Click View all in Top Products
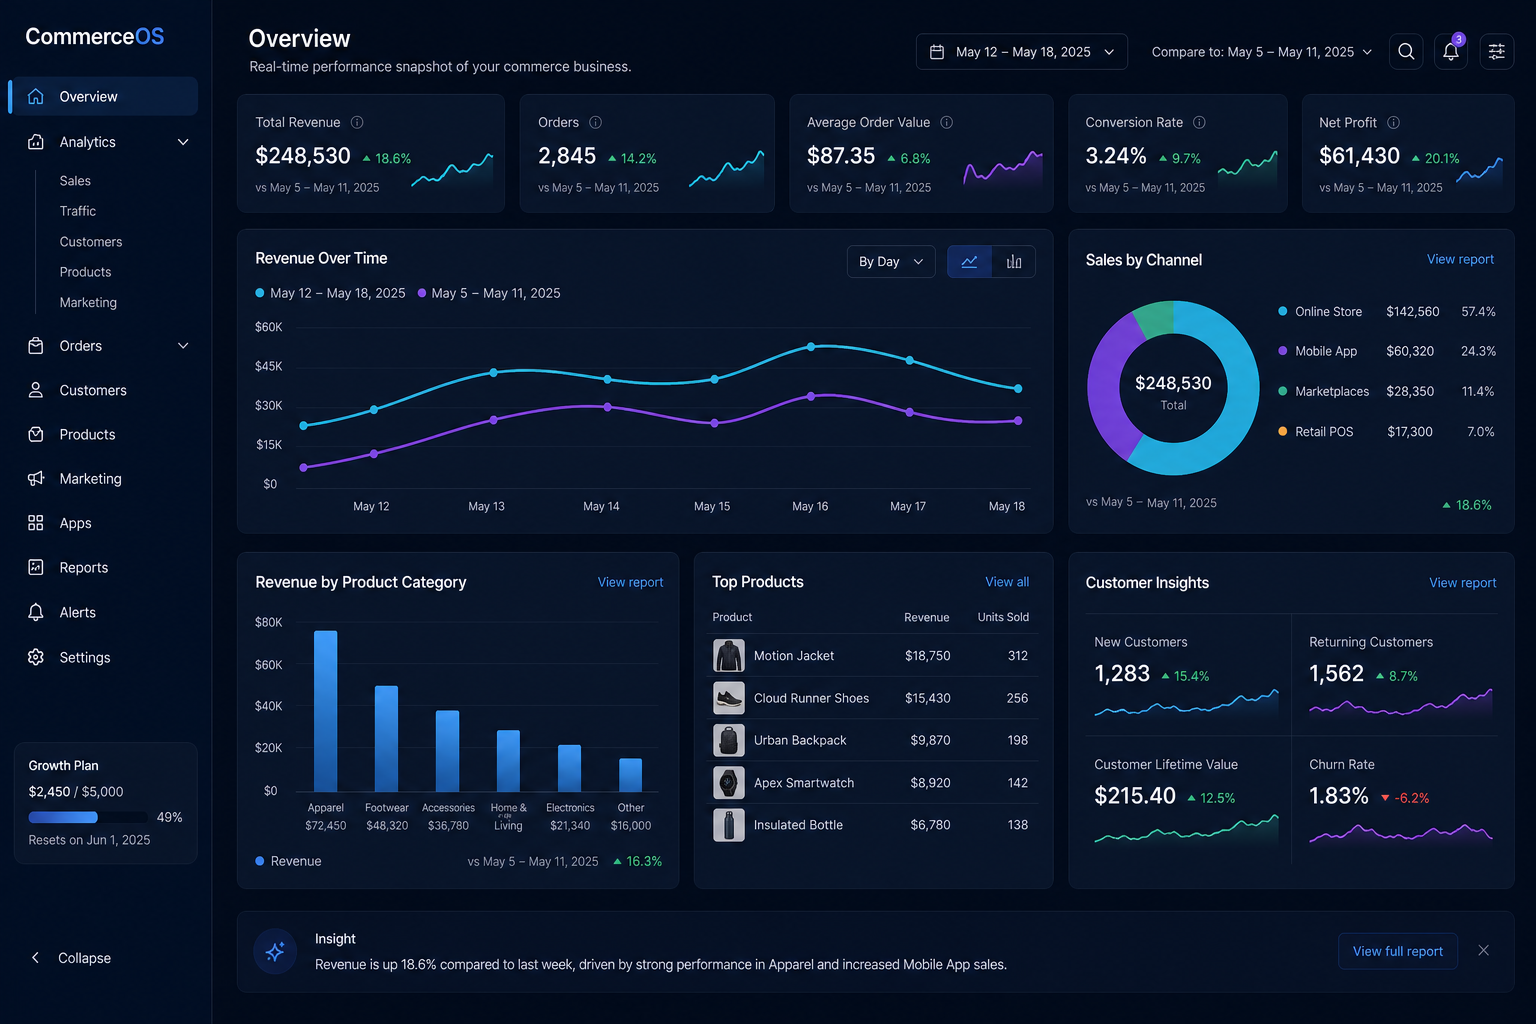 tap(1007, 582)
